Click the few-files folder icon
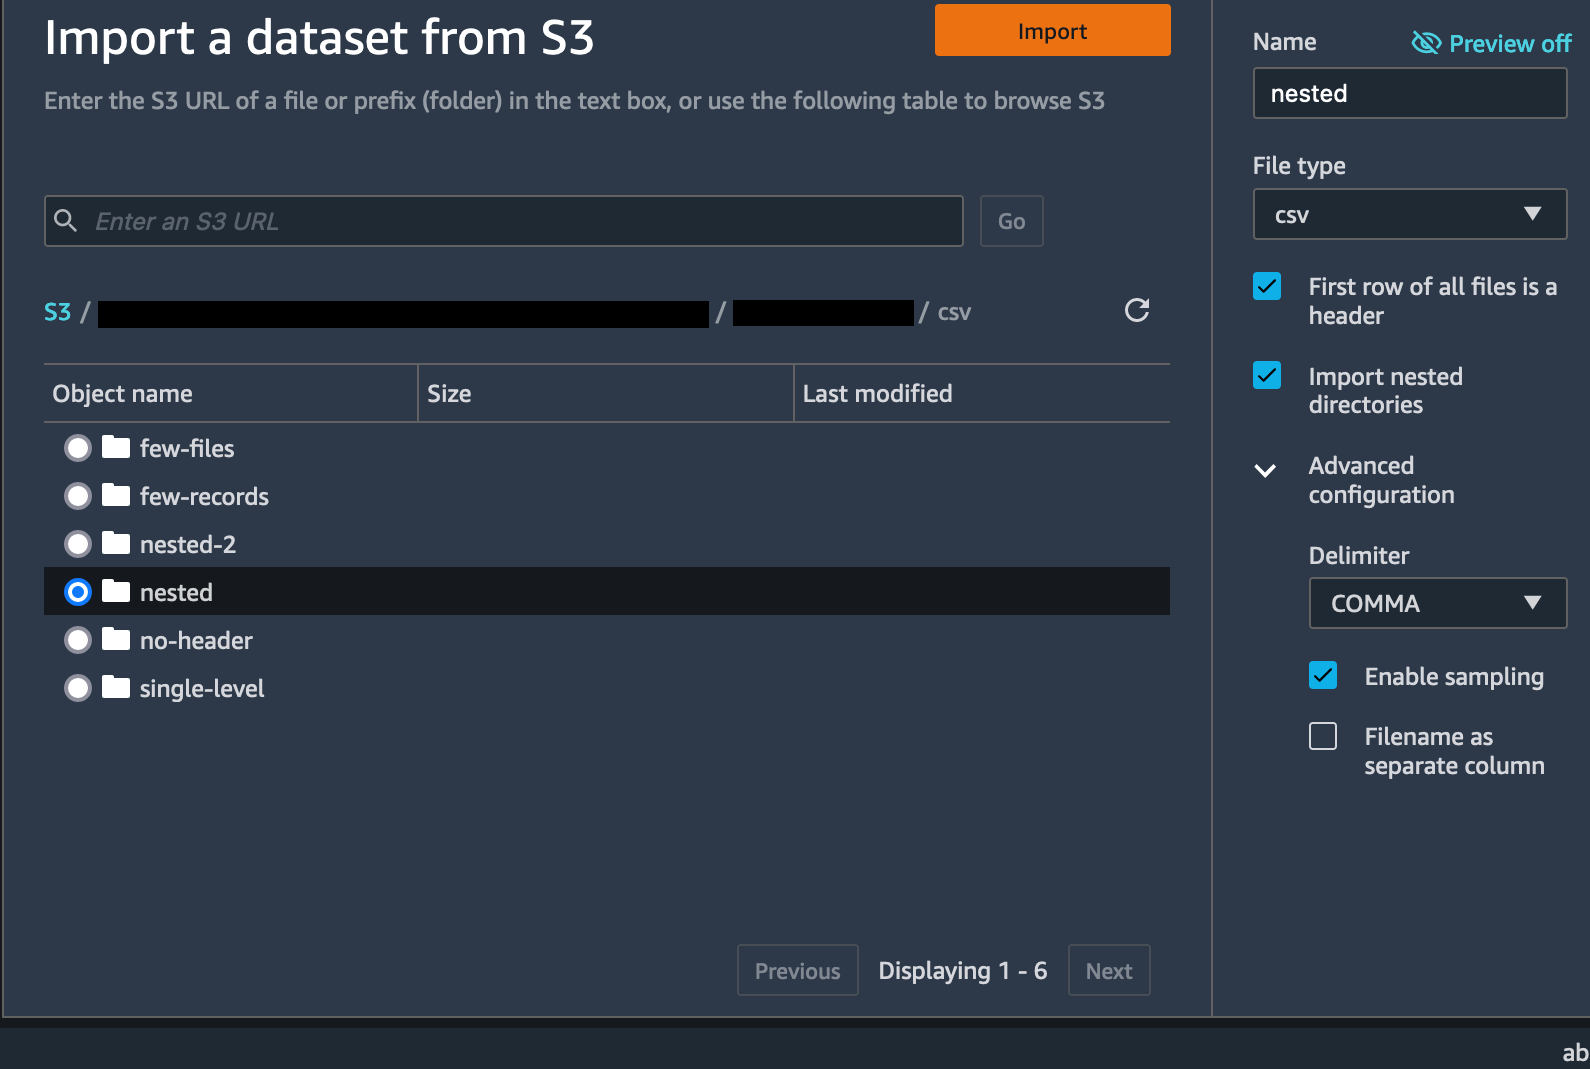1590x1069 pixels. (116, 447)
